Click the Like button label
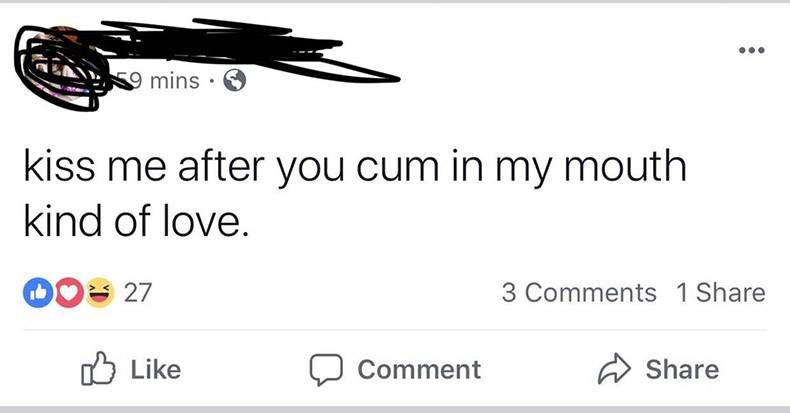The height and width of the screenshot is (413, 790). 156,370
